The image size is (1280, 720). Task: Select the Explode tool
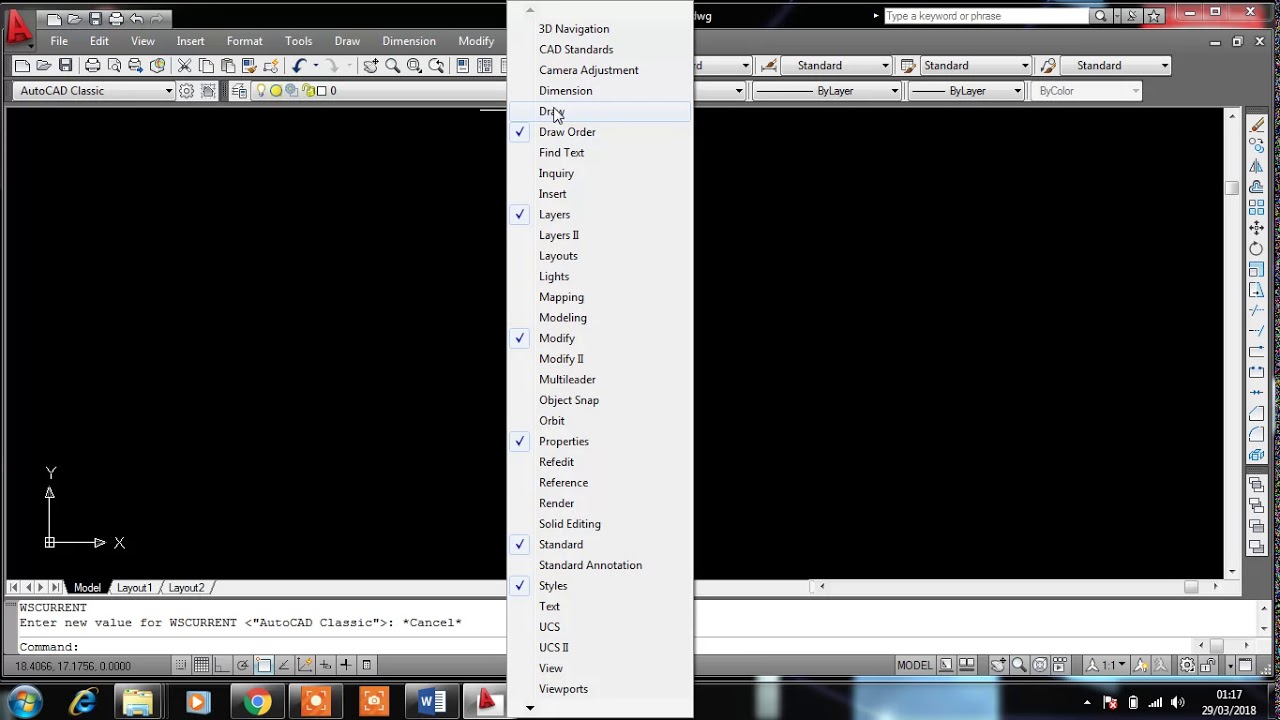click(x=1257, y=455)
